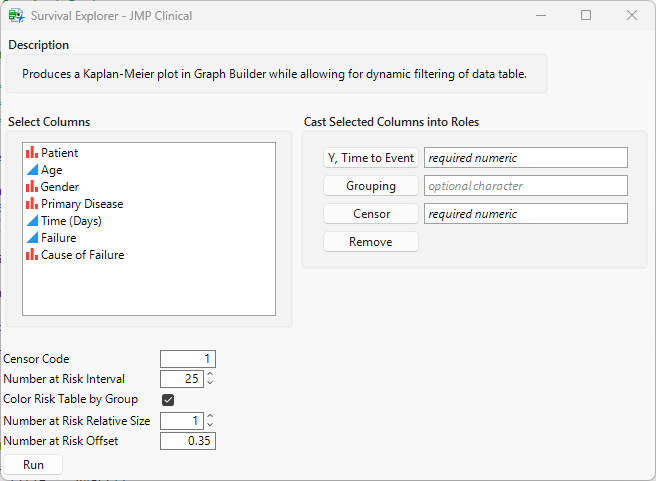The image size is (656, 481).
Task: Click the Failure column continuous icon
Action: (32, 238)
